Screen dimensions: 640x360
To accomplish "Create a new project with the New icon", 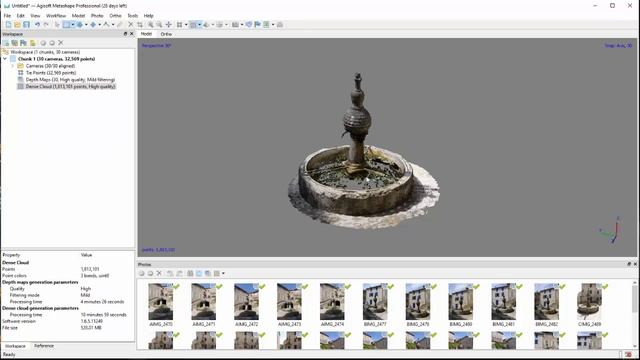I will pyautogui.click(x=9, y=25).
